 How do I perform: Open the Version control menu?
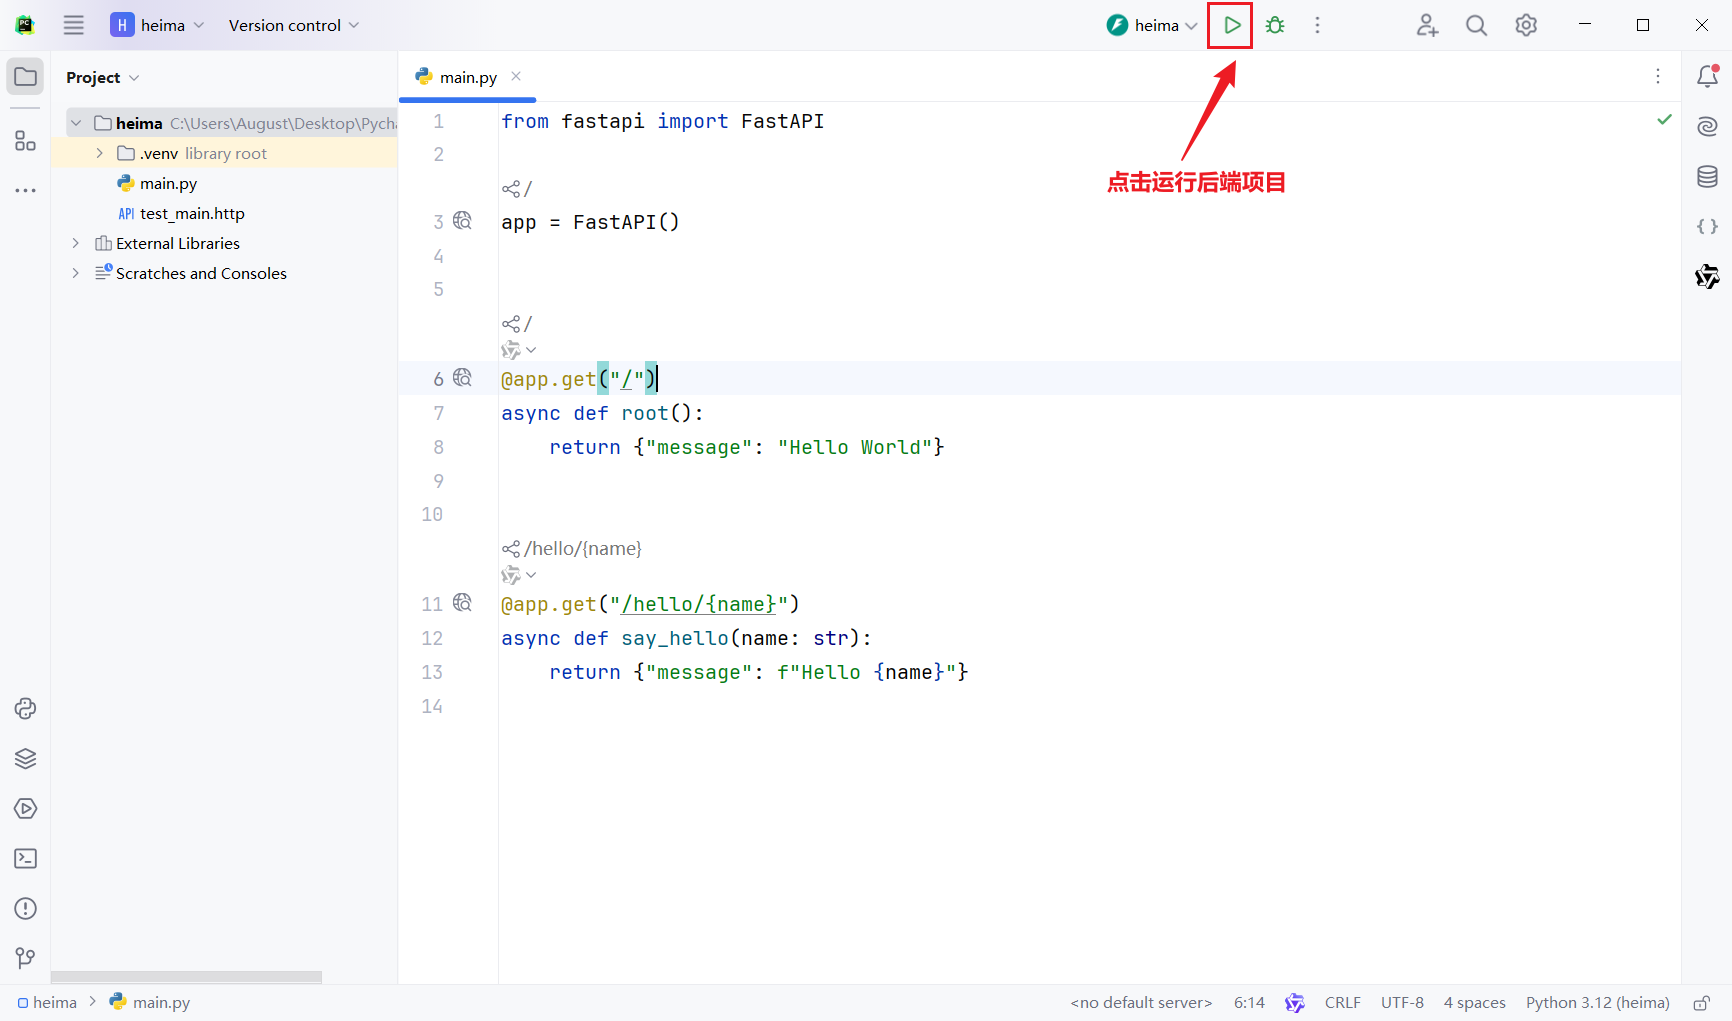coord(293,25)
